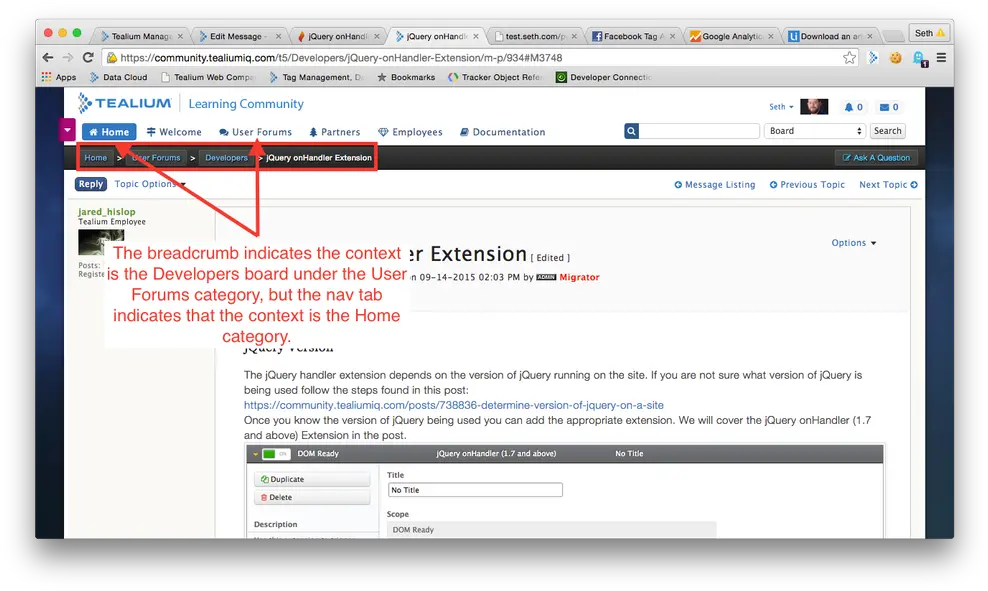Open the Tag Management bookmark
This screenshot has height=591, width=988.
coord(316,77)
